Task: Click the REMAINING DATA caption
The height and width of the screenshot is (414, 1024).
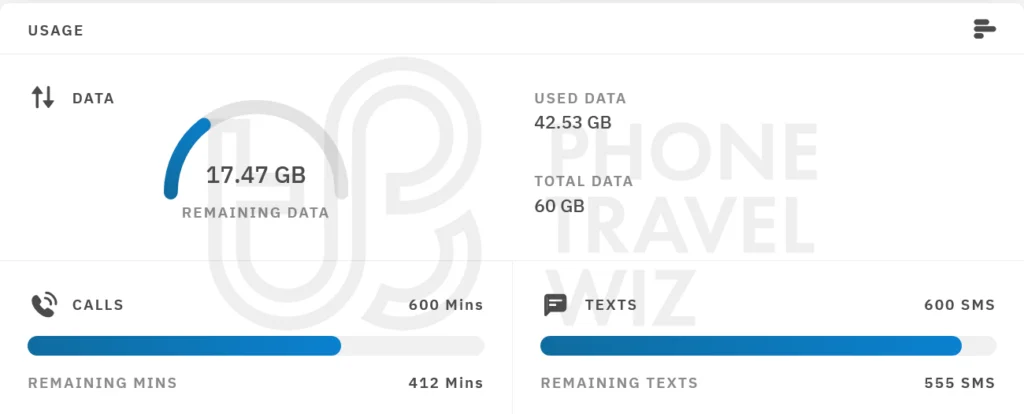Action: pyautogui.click(x=255, y=213)
